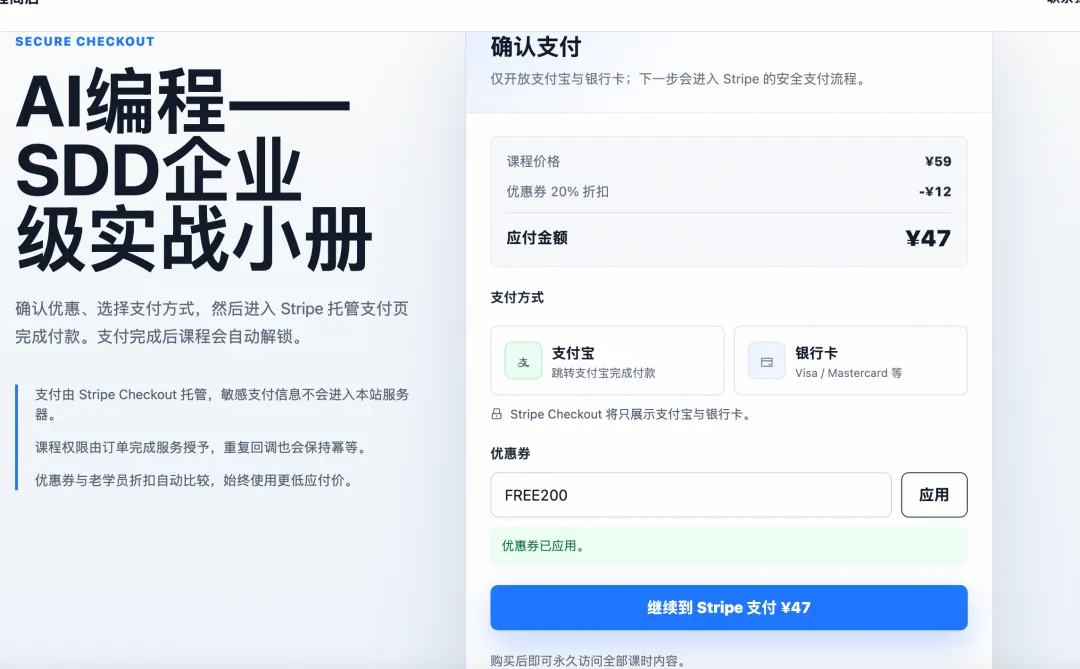The width and height of the screenshot is (1080, 669).
Task: Click the SECURE CHECKOUT label
Action: (x=85, y=41)
